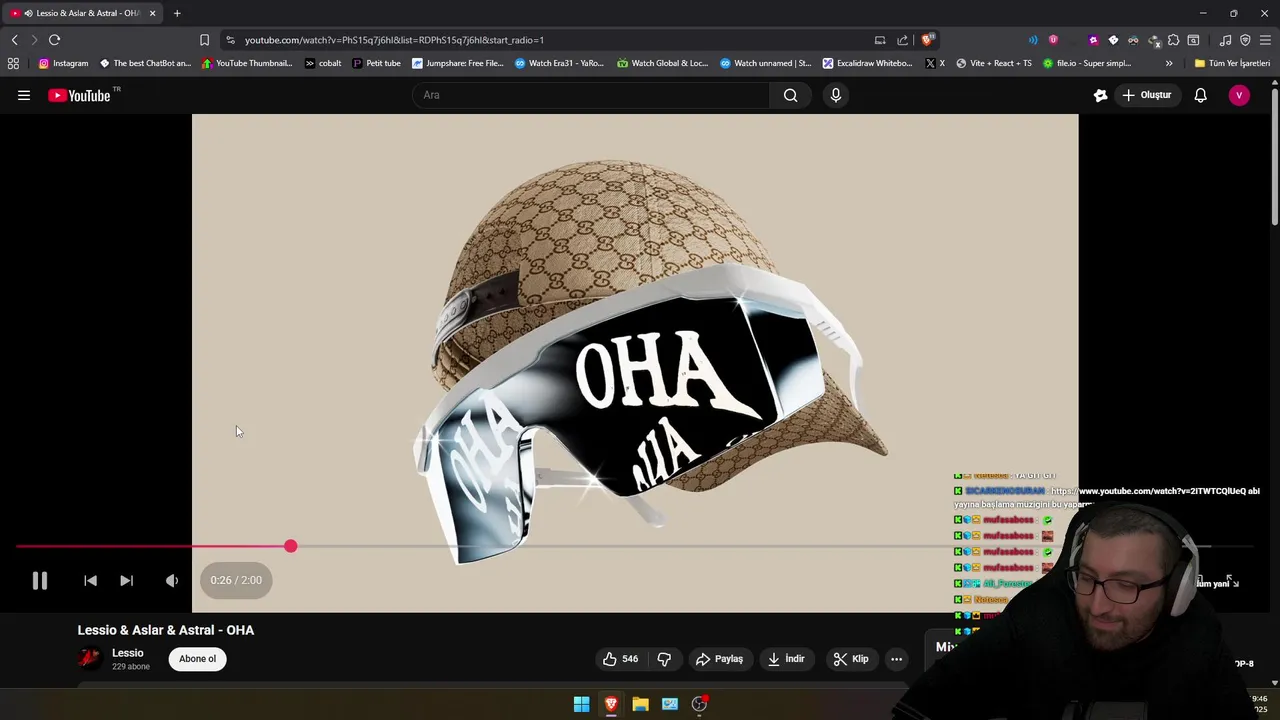Open more actions three-dot menu
Image resolution: width=1280 pixels, height=720 pixels.
coord(896,659)
